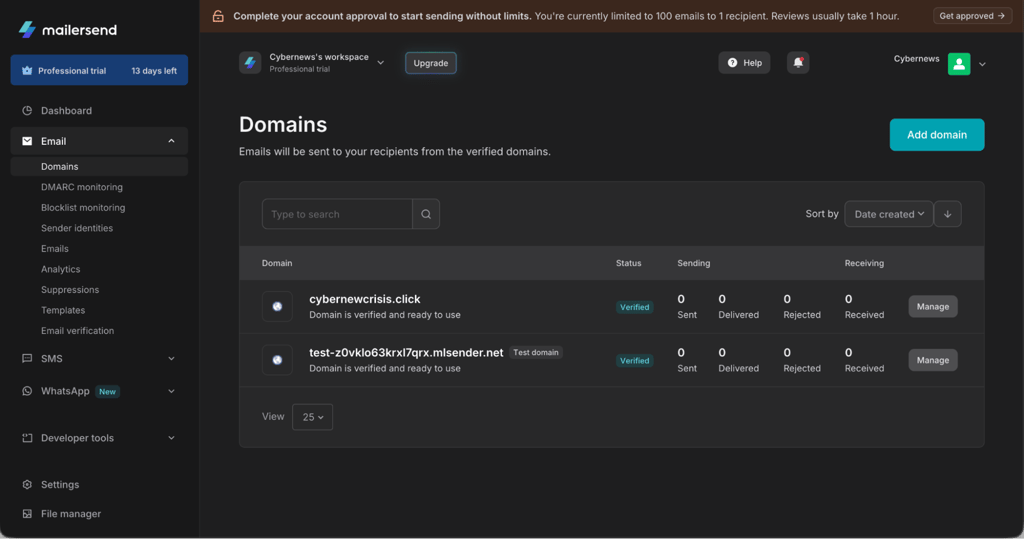Expand the WhatsApp menu section
1024x539 pixels.
171,391
